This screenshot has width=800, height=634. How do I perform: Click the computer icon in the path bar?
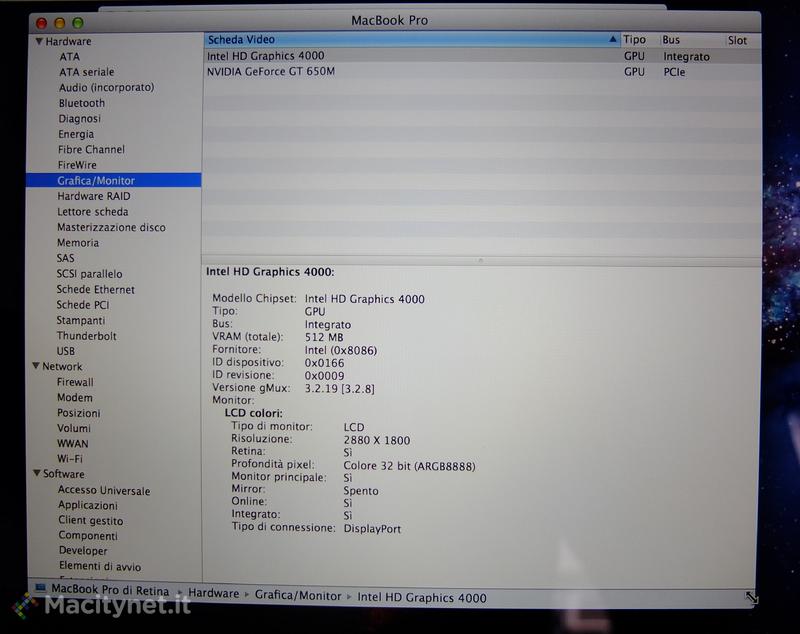coord(40,588)
